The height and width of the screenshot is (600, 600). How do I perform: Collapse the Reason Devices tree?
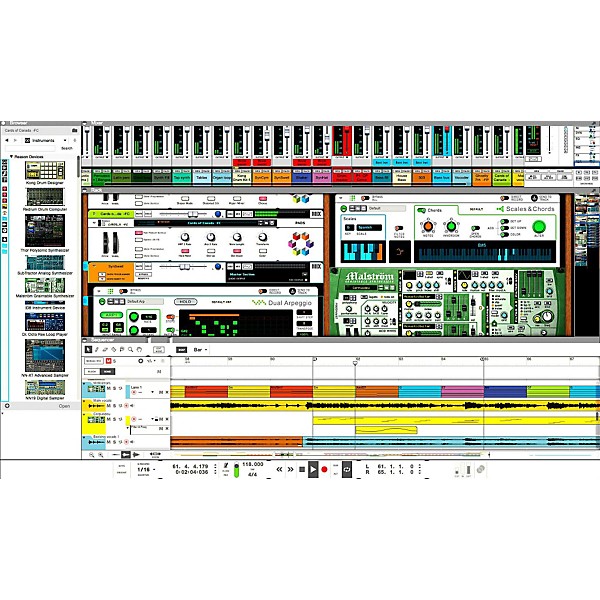click(12, 156)
